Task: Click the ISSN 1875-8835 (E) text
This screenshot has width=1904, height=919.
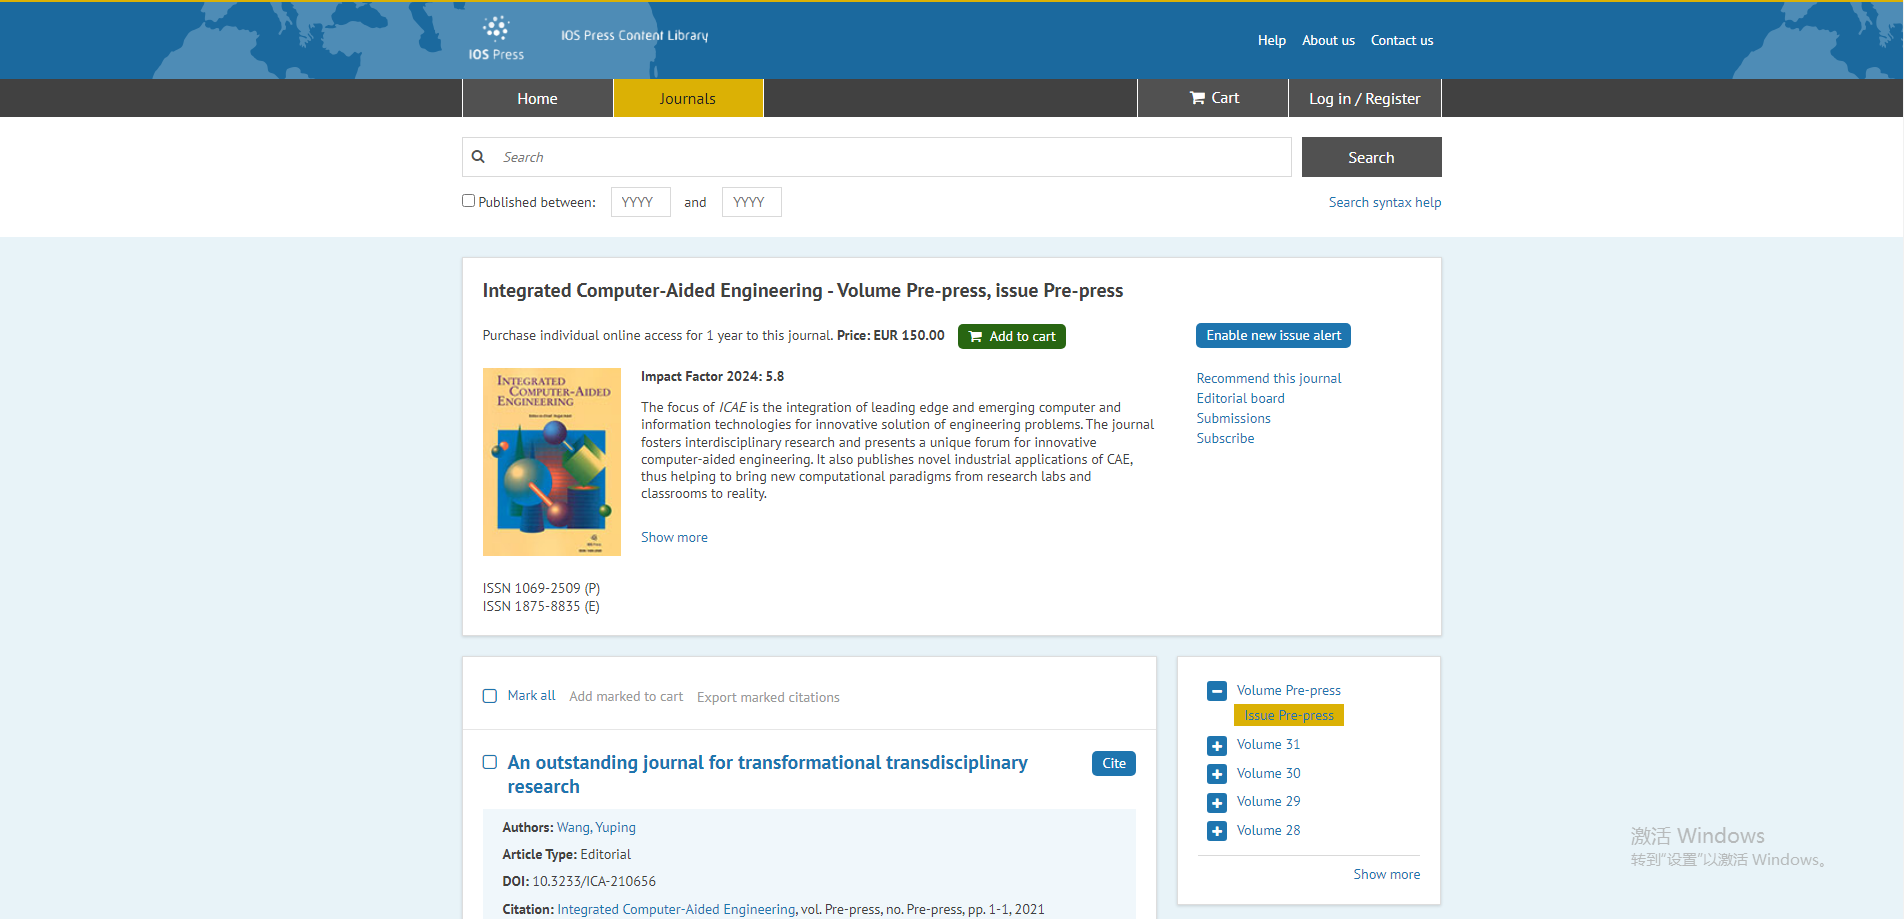Action: 541,606
